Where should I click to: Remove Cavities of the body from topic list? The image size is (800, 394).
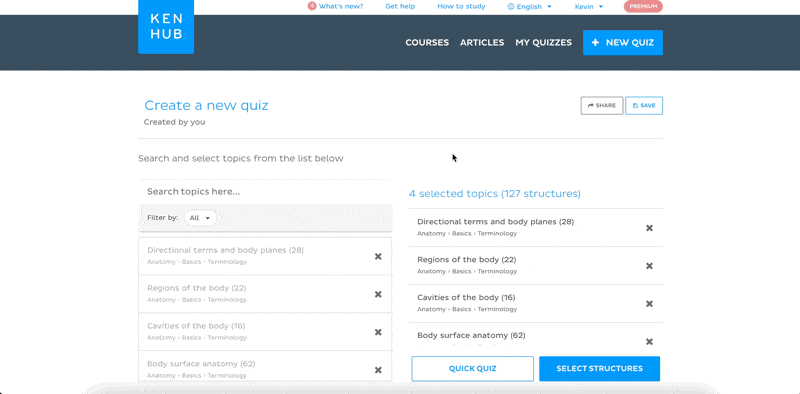click(378, 332)
